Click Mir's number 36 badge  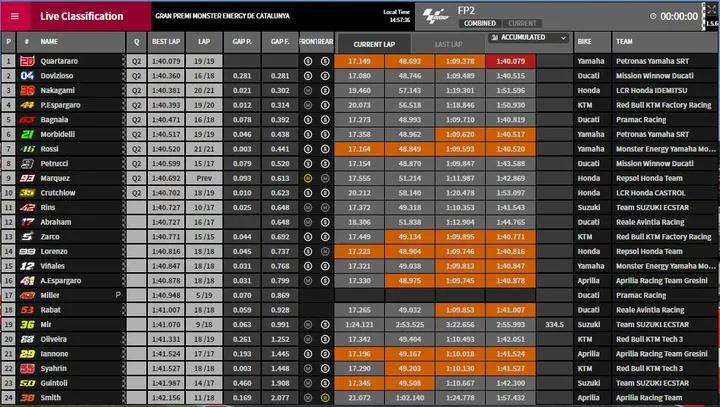click(x=27, y=325)
